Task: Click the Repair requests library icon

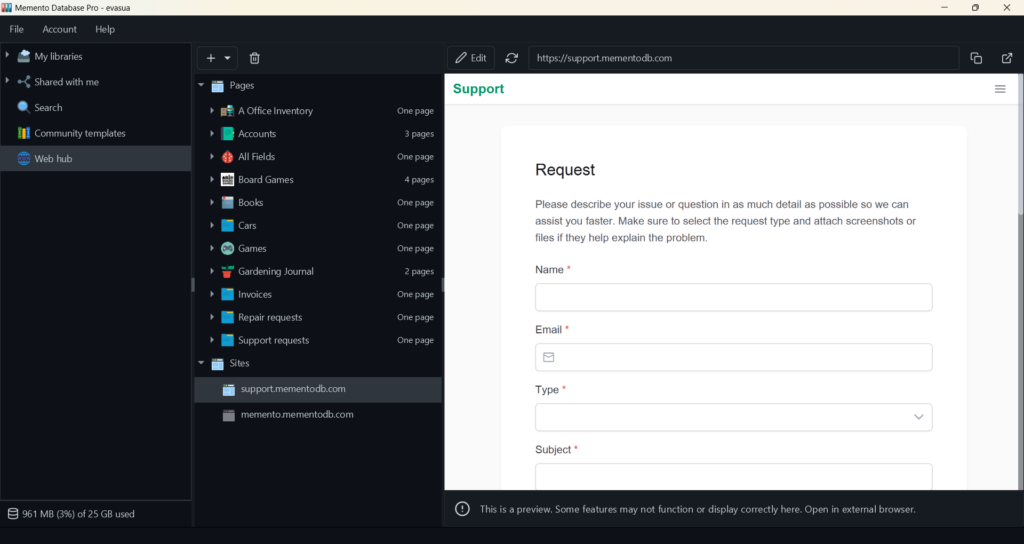Action: 227,317
